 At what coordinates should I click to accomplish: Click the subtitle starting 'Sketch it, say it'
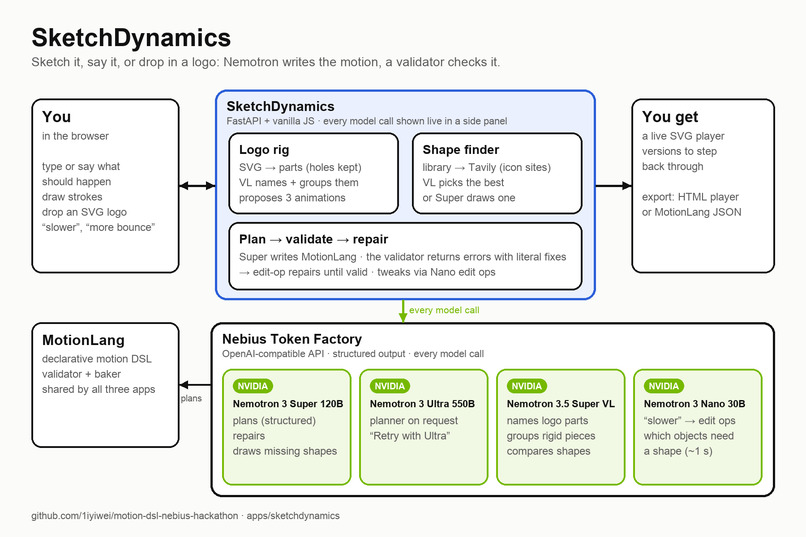click(x=266, y=62)
